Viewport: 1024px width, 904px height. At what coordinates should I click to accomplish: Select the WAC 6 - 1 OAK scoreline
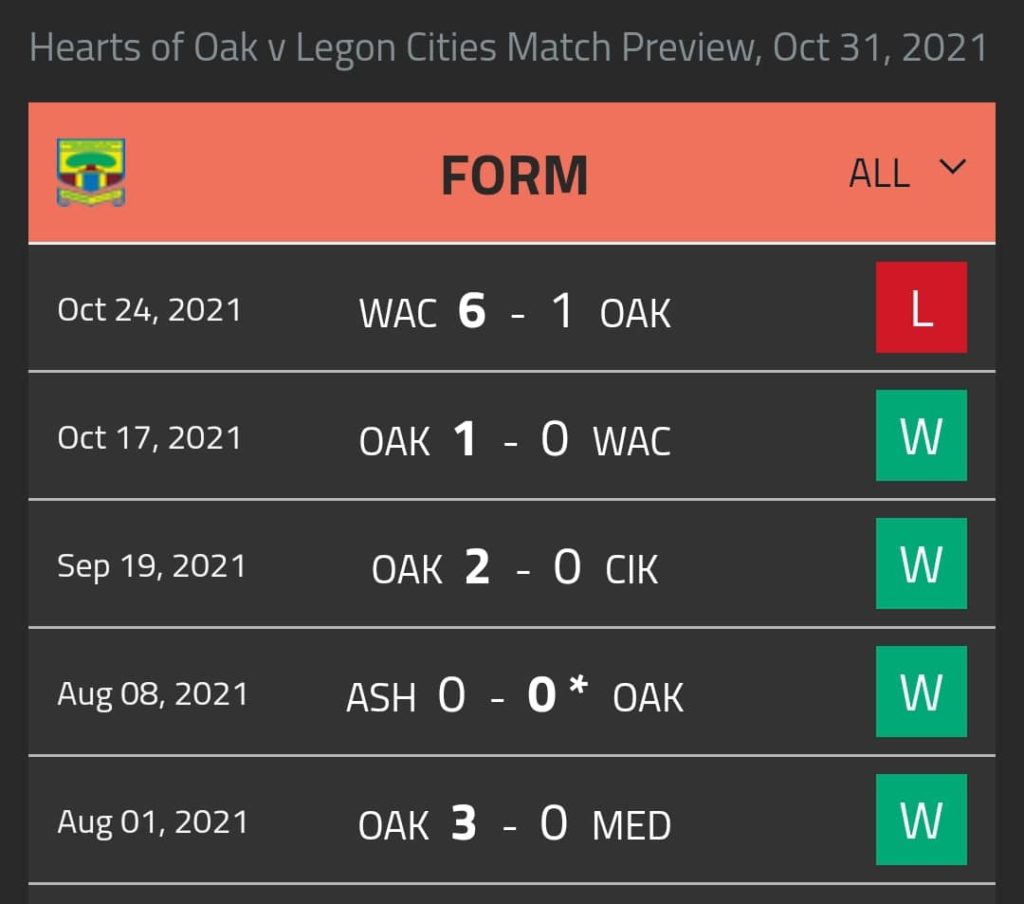515,311
